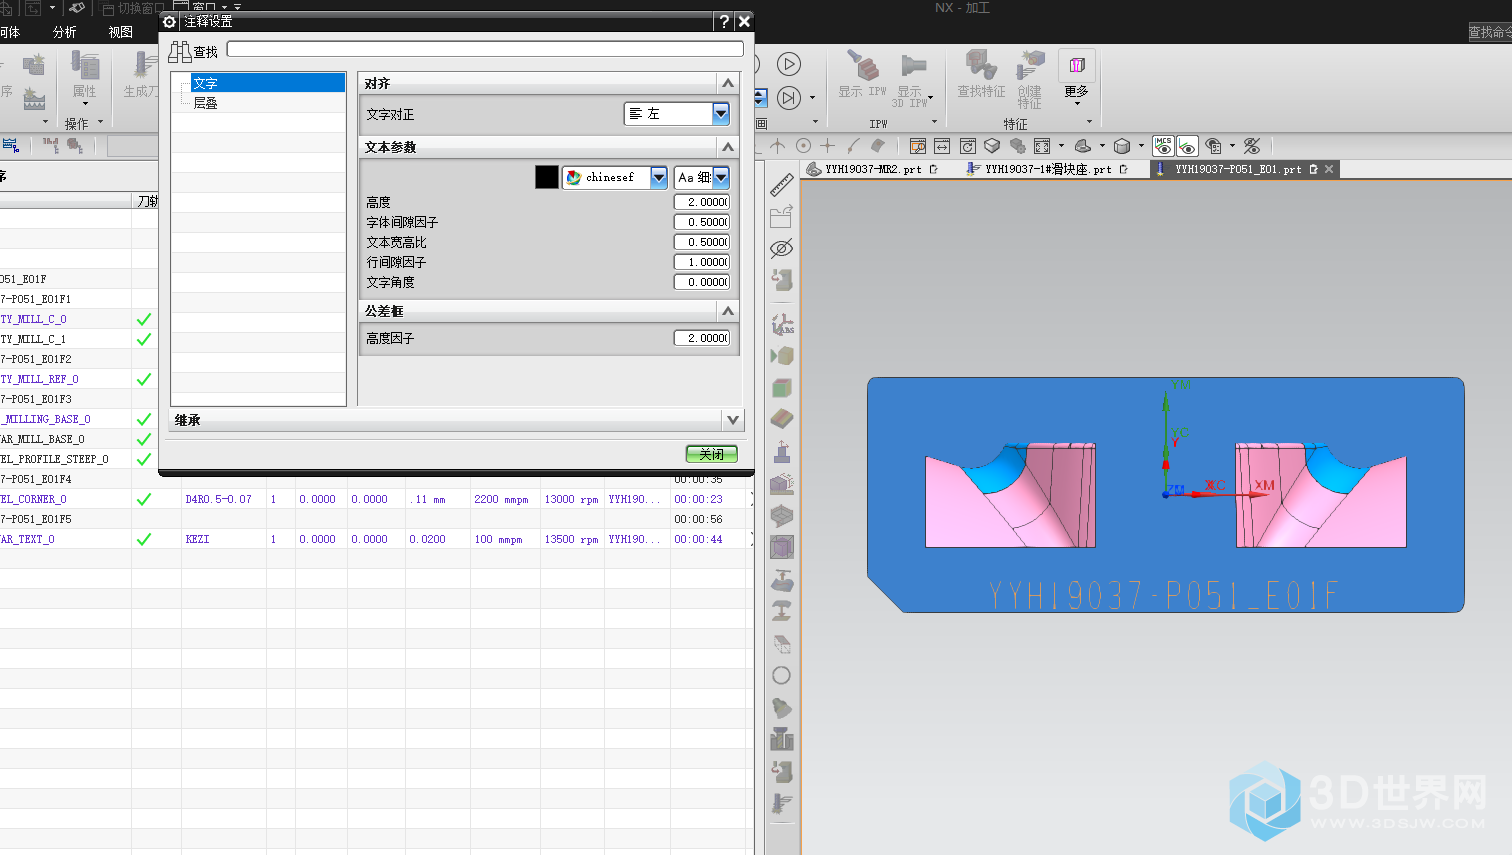This screenshot has height=855, width=1512.
Task: Expand the 继承 section
Action: pyautogui.click(x=733, y=420)
